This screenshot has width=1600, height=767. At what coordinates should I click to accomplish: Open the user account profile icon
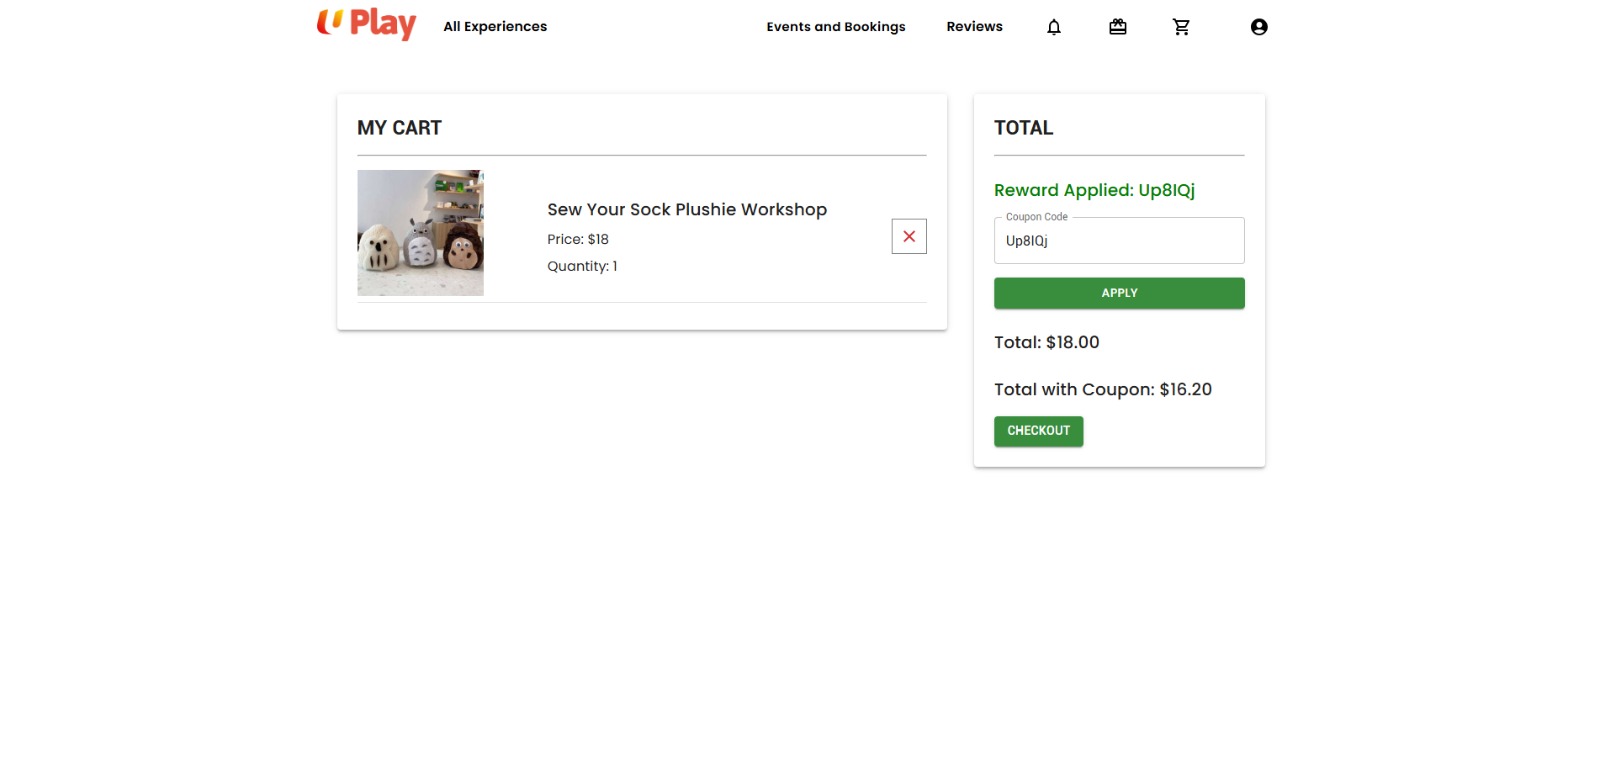click(x=1259, y=27)
